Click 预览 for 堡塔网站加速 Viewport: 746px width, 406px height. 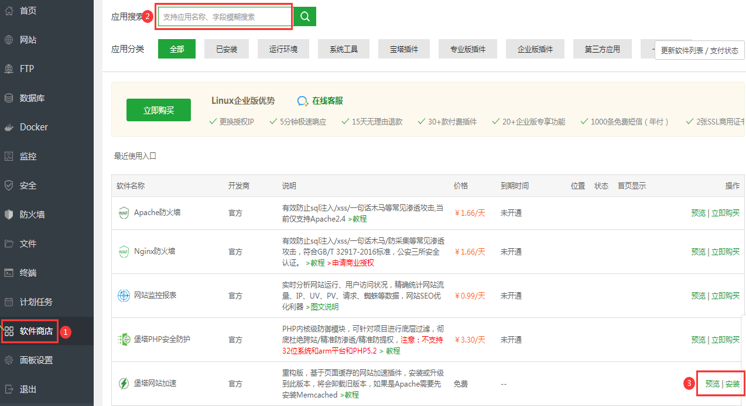coord(712,384)
